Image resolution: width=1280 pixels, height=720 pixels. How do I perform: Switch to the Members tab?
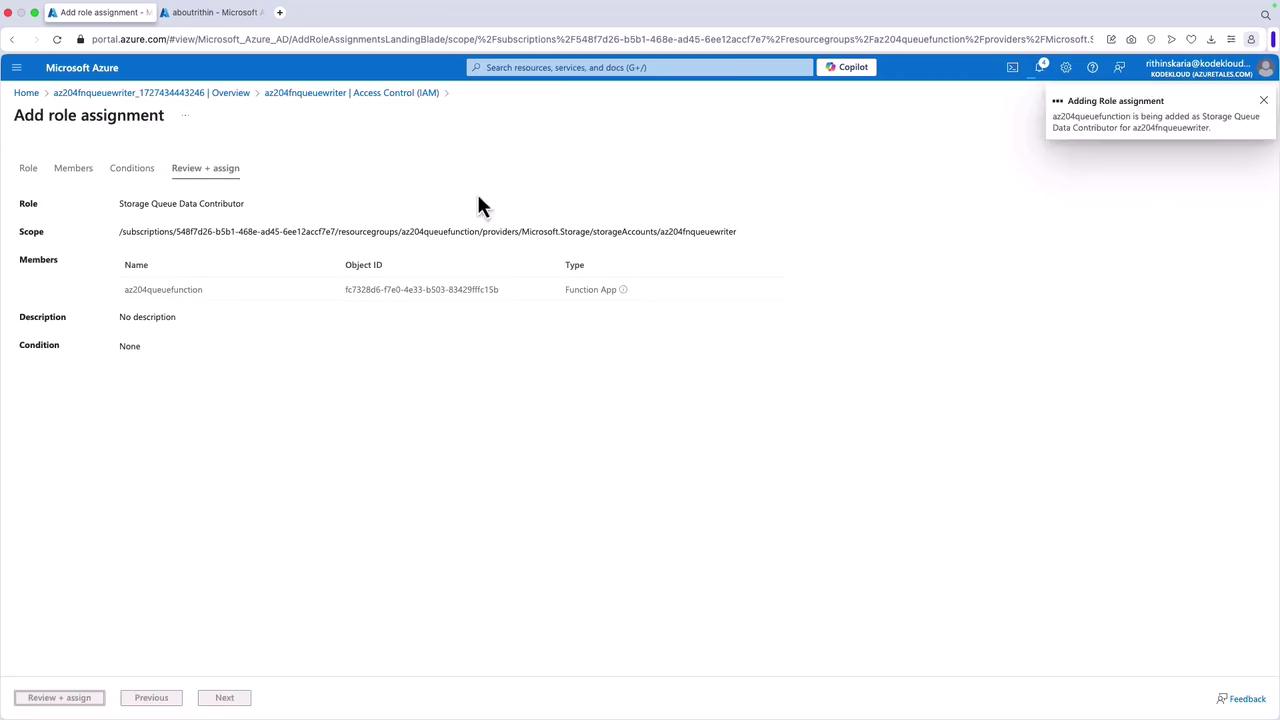73,168
